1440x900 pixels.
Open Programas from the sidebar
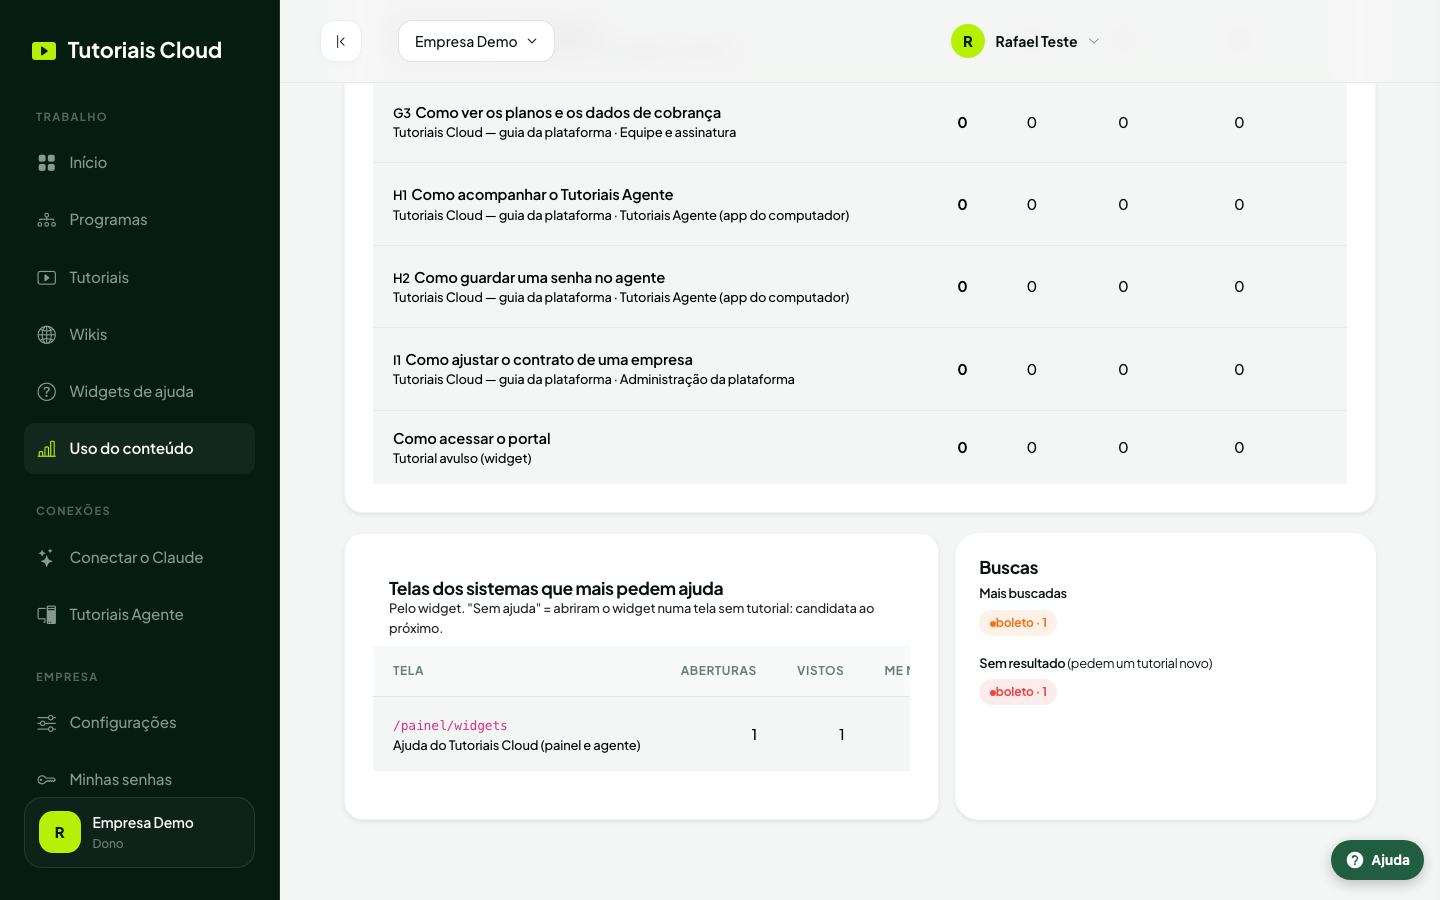pyautogui.click(x=139, y=220)
